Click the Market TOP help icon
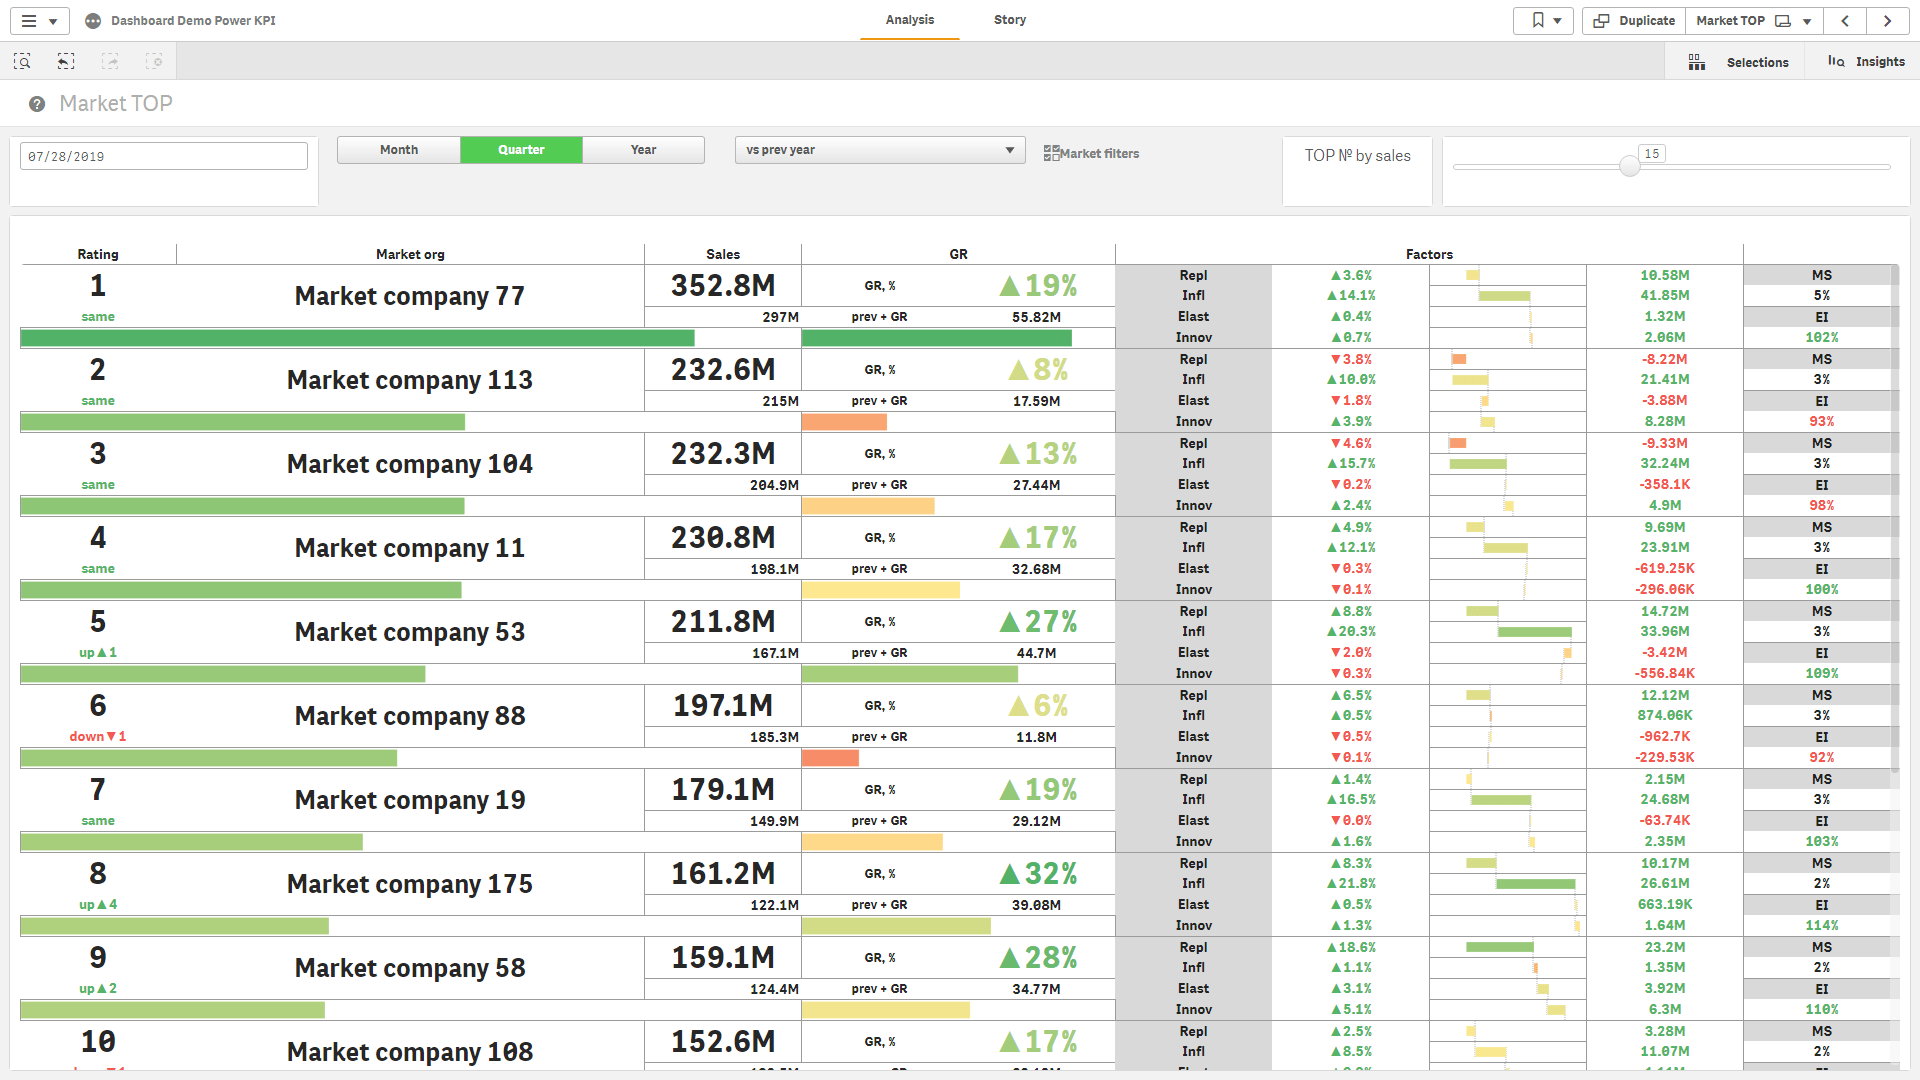Viewport: 1920px width, 1080px height. tap(37, 104)
